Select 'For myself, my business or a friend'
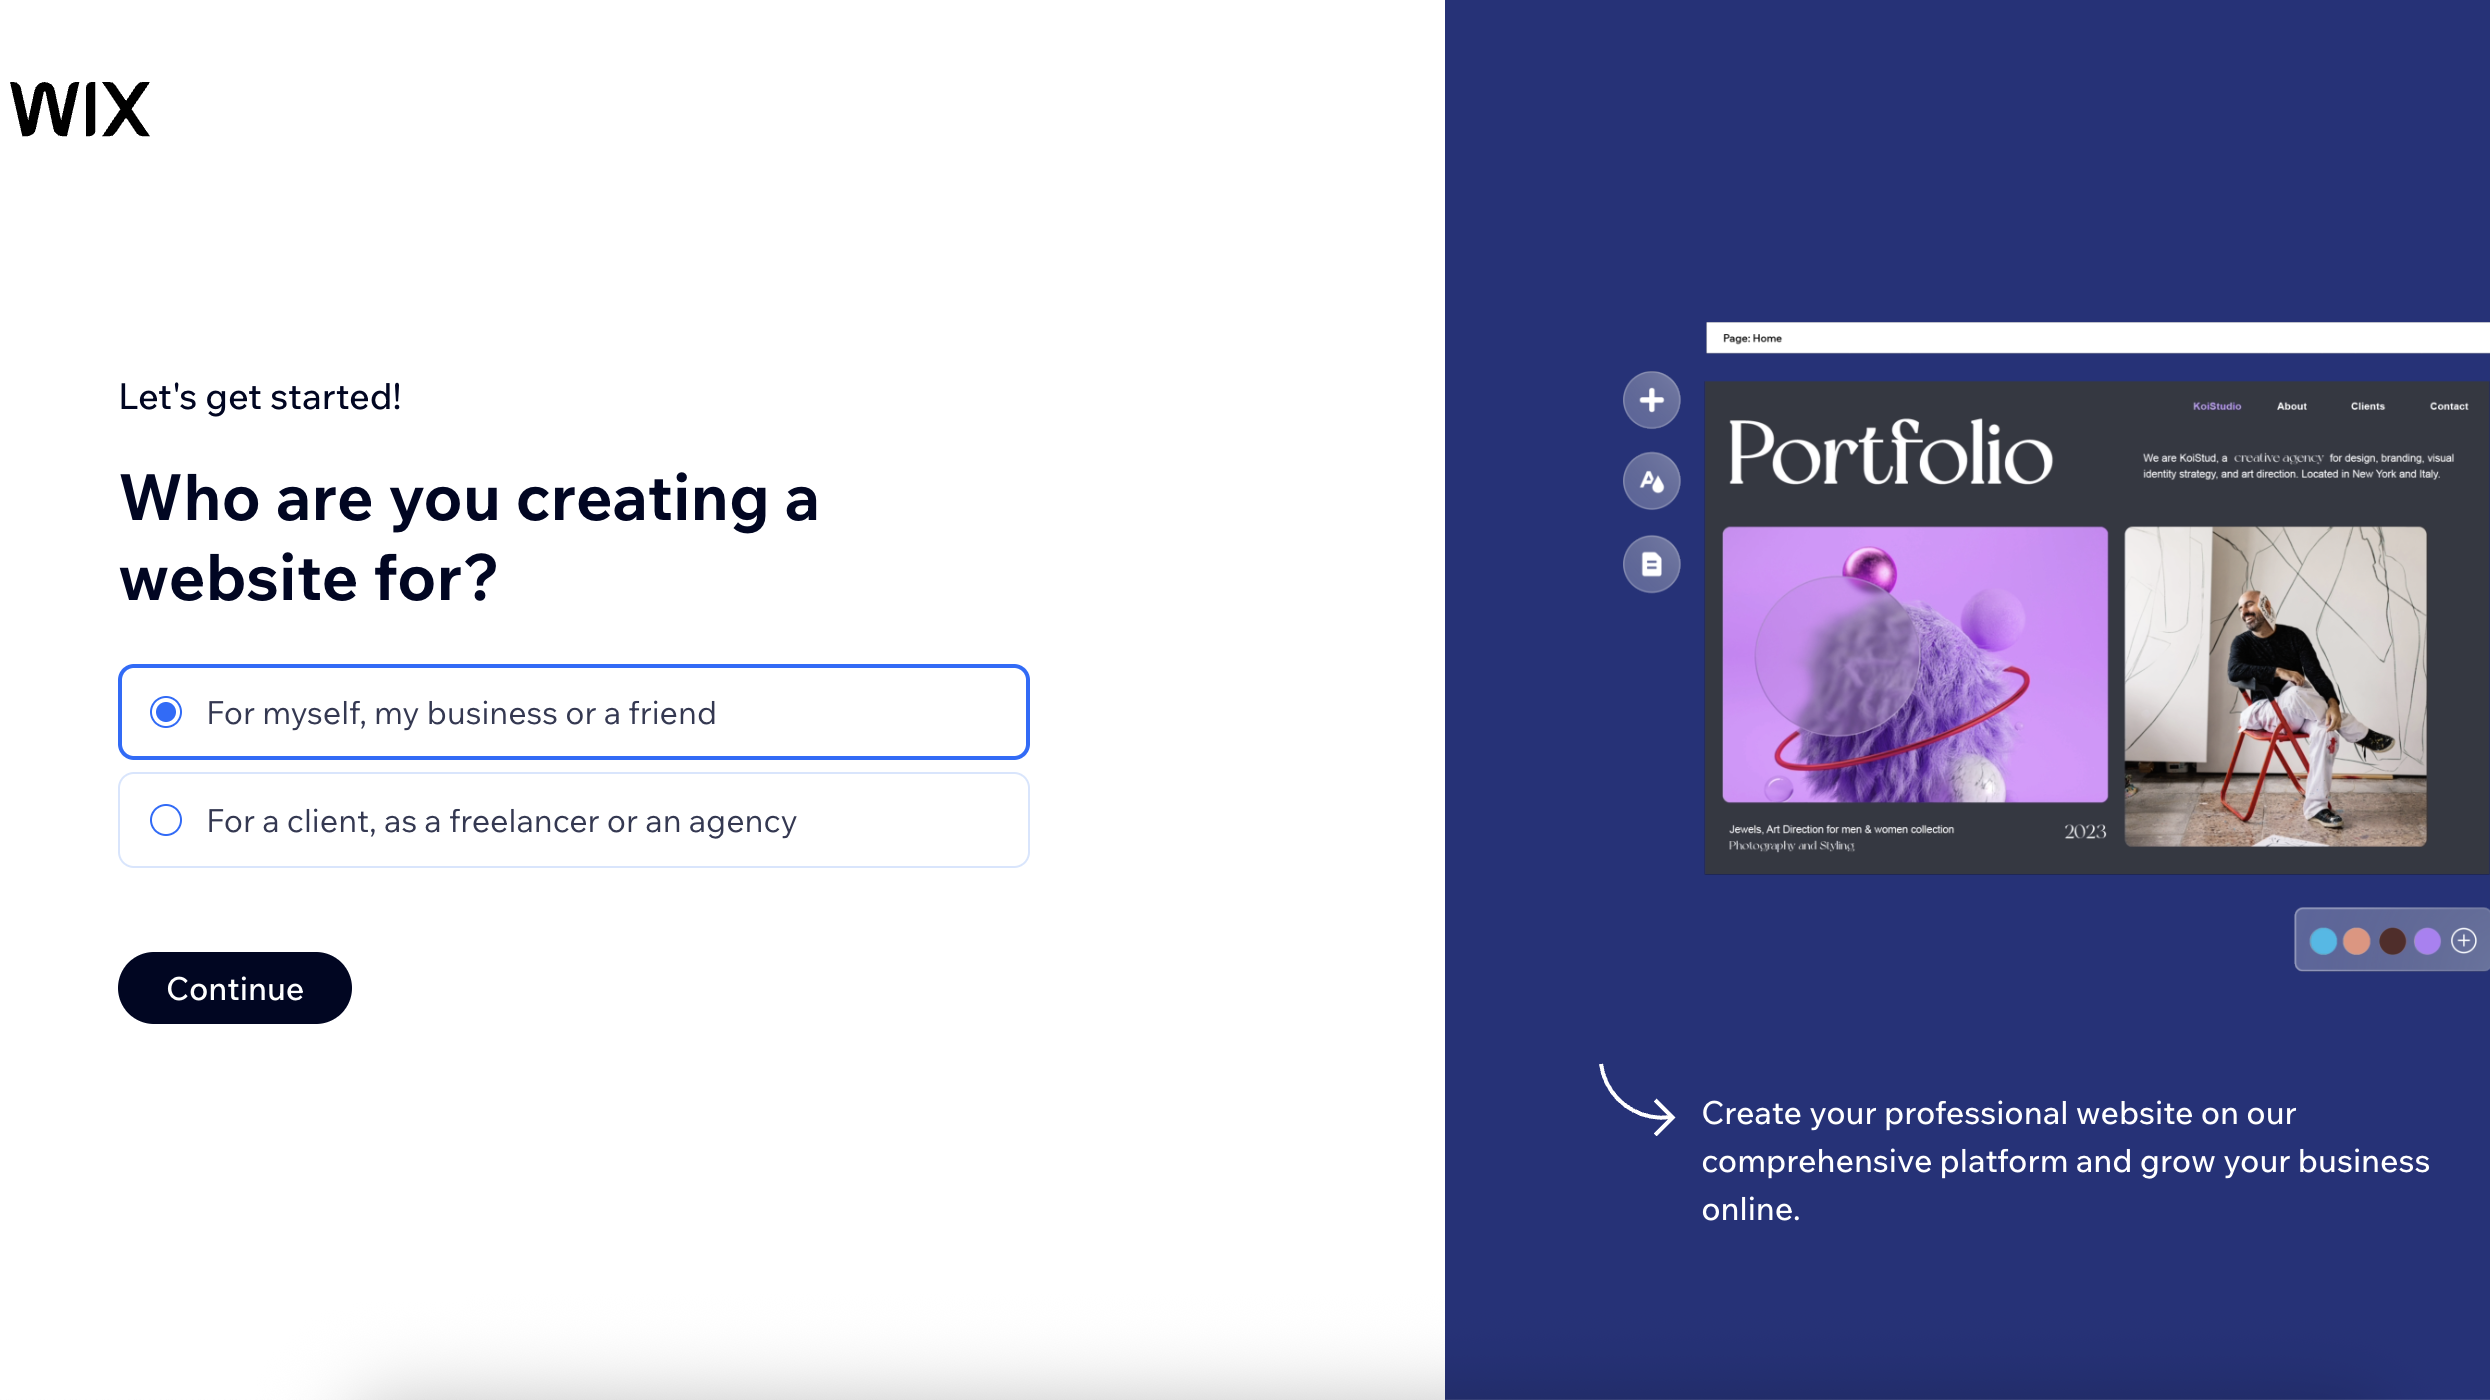This screenshot has height=1400, width=2490. (573, 712)
